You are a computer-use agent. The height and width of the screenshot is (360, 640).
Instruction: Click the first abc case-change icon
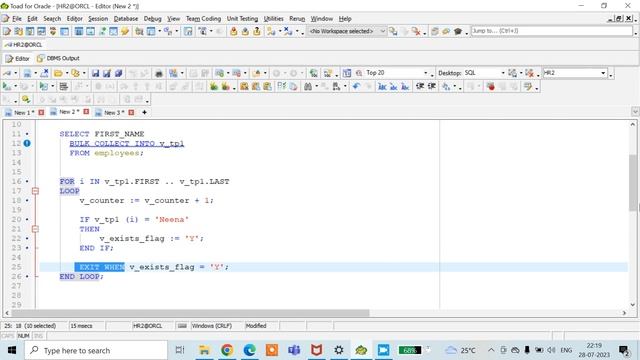[x=382, y=86]
